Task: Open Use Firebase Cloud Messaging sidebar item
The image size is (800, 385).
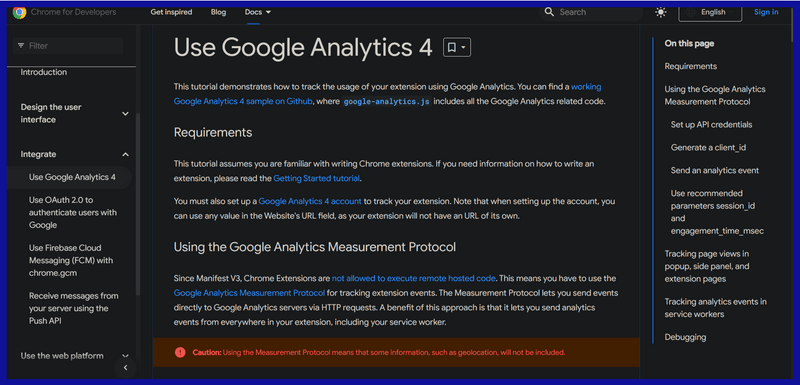Action: [71, 261]
